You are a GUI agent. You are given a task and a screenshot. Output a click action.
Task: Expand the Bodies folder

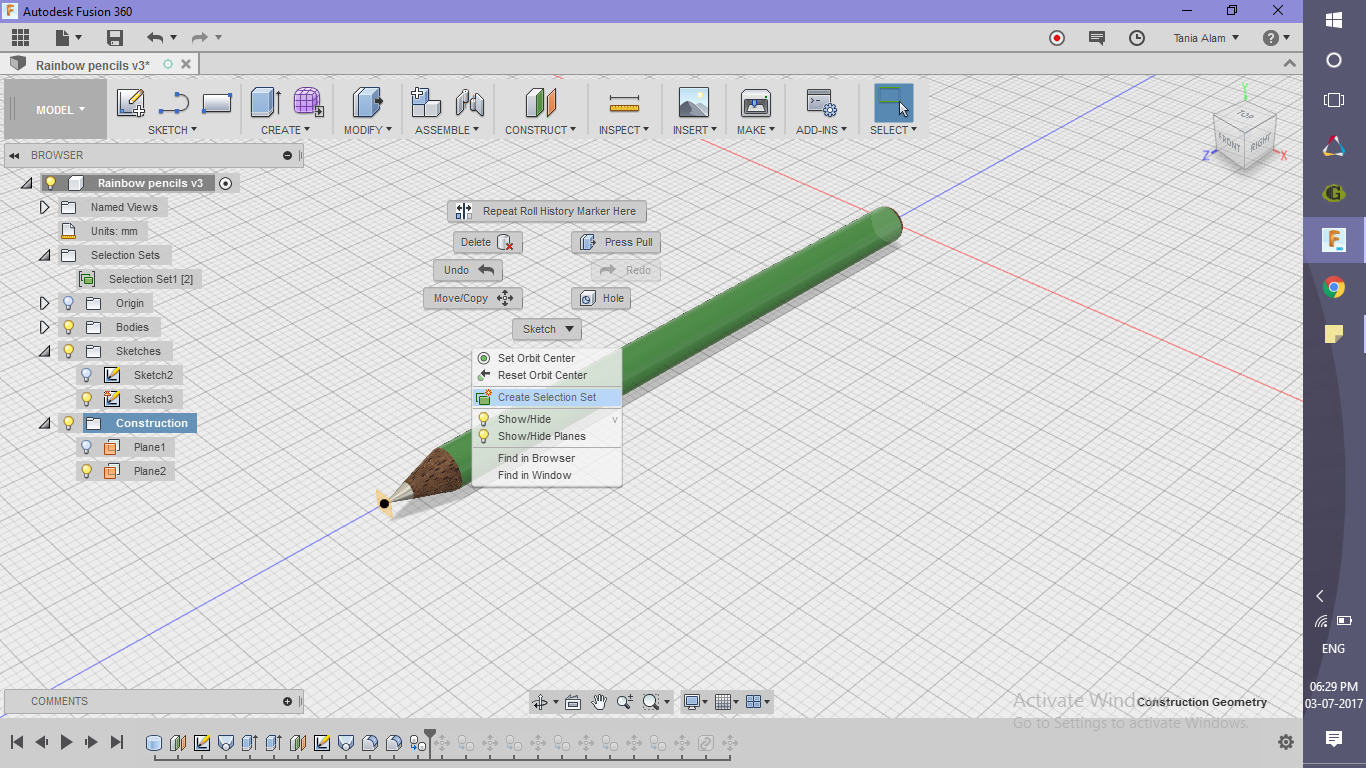point(44,327)
